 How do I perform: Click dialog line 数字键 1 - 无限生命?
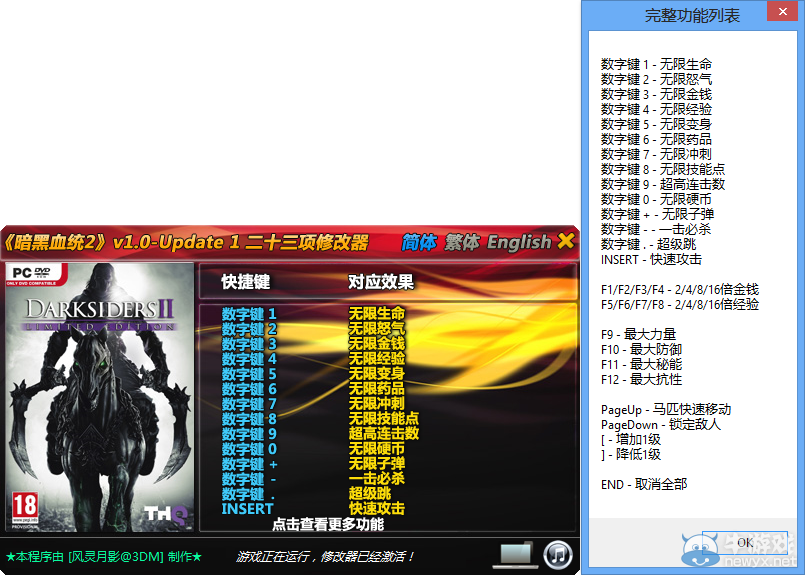pos(656,65)
